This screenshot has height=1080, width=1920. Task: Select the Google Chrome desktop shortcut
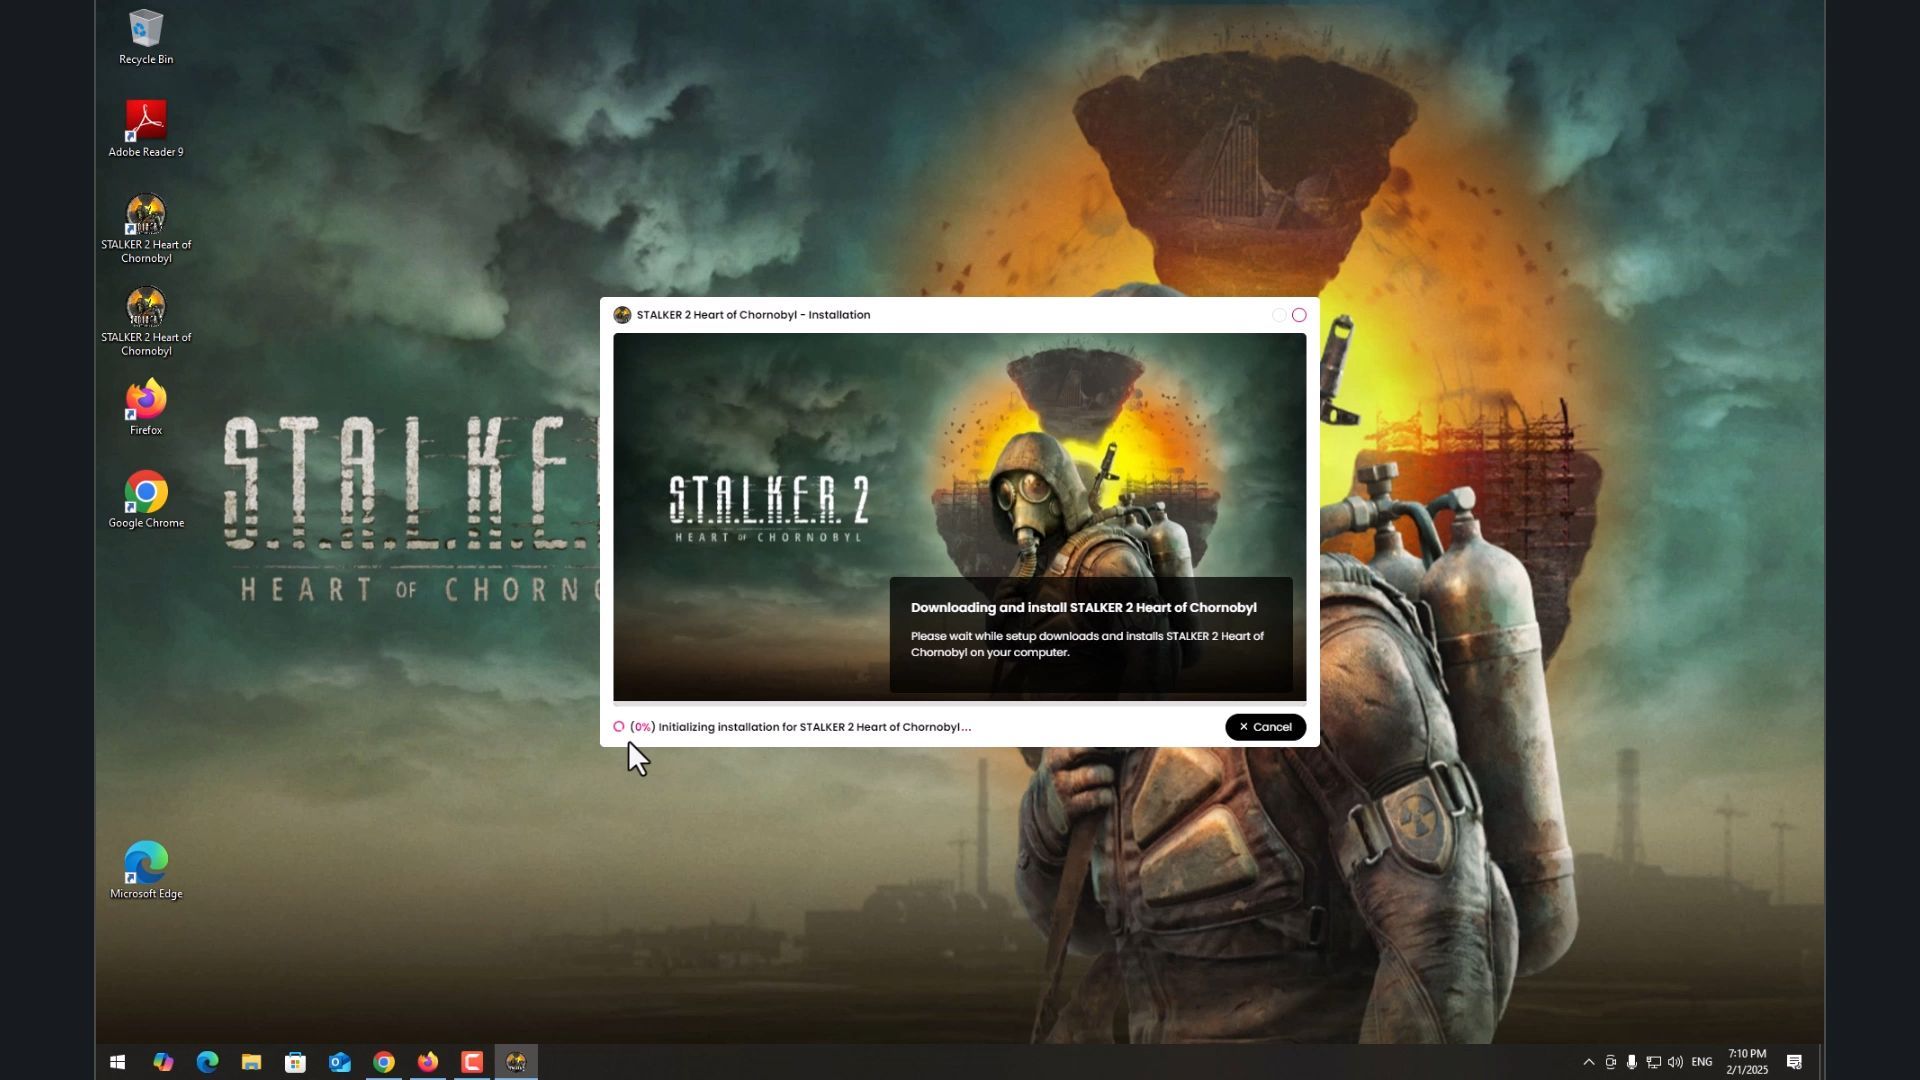(x=146, y=500)
